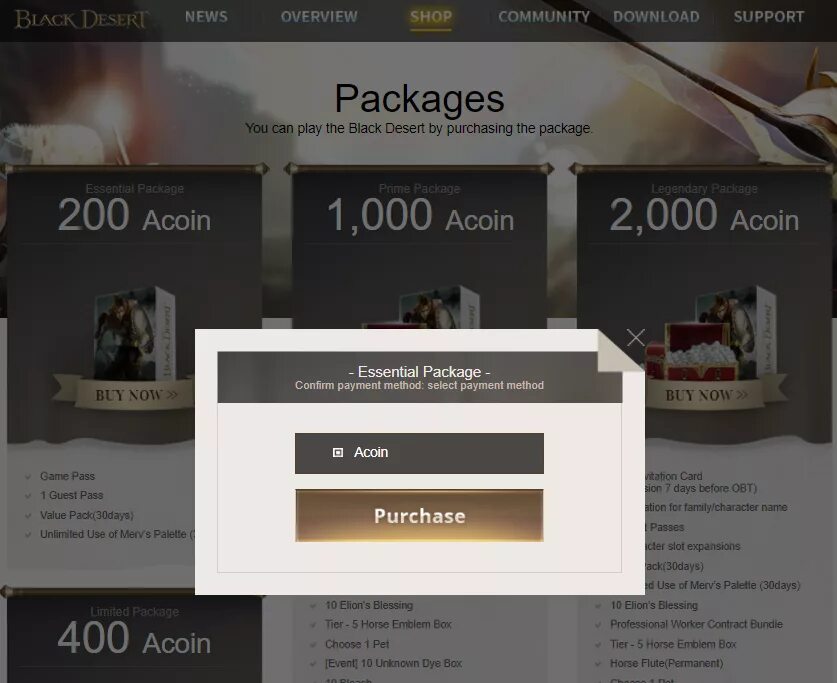
Task: Open the Black Desert logo home link
Action: pos(81,19)
